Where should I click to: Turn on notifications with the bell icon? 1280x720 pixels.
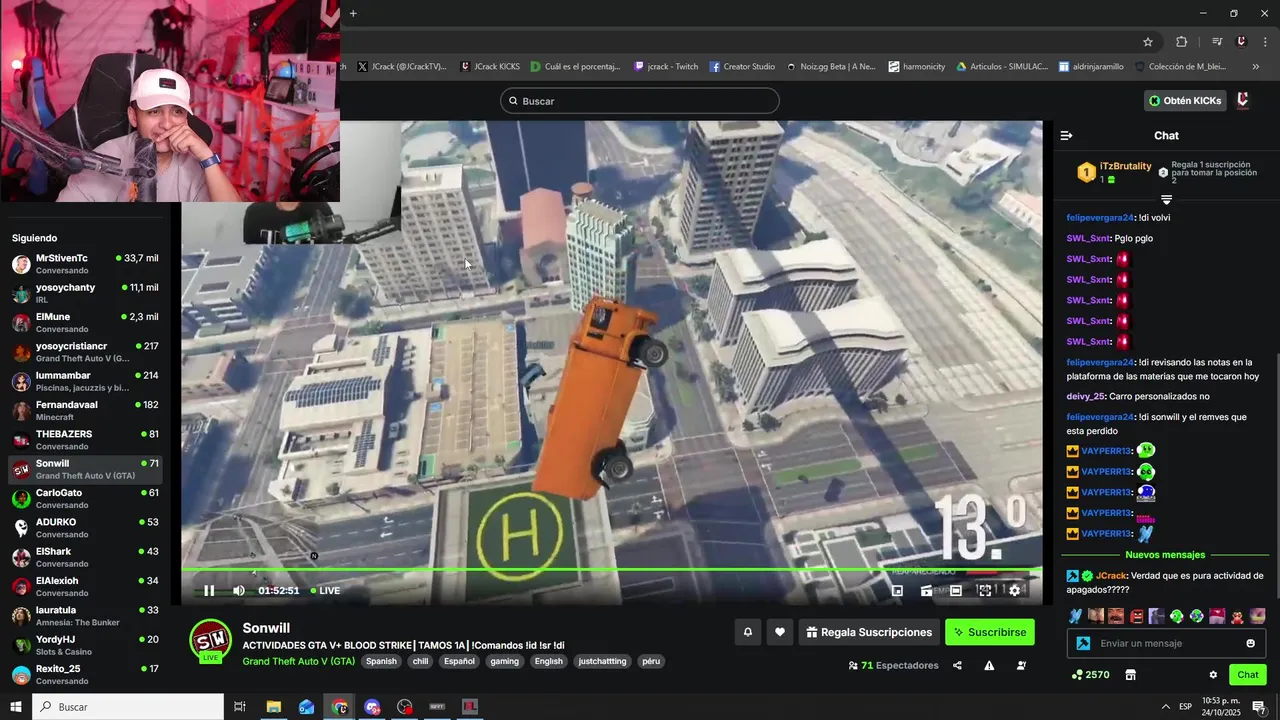pyautogui.click(x=747, y=632)
